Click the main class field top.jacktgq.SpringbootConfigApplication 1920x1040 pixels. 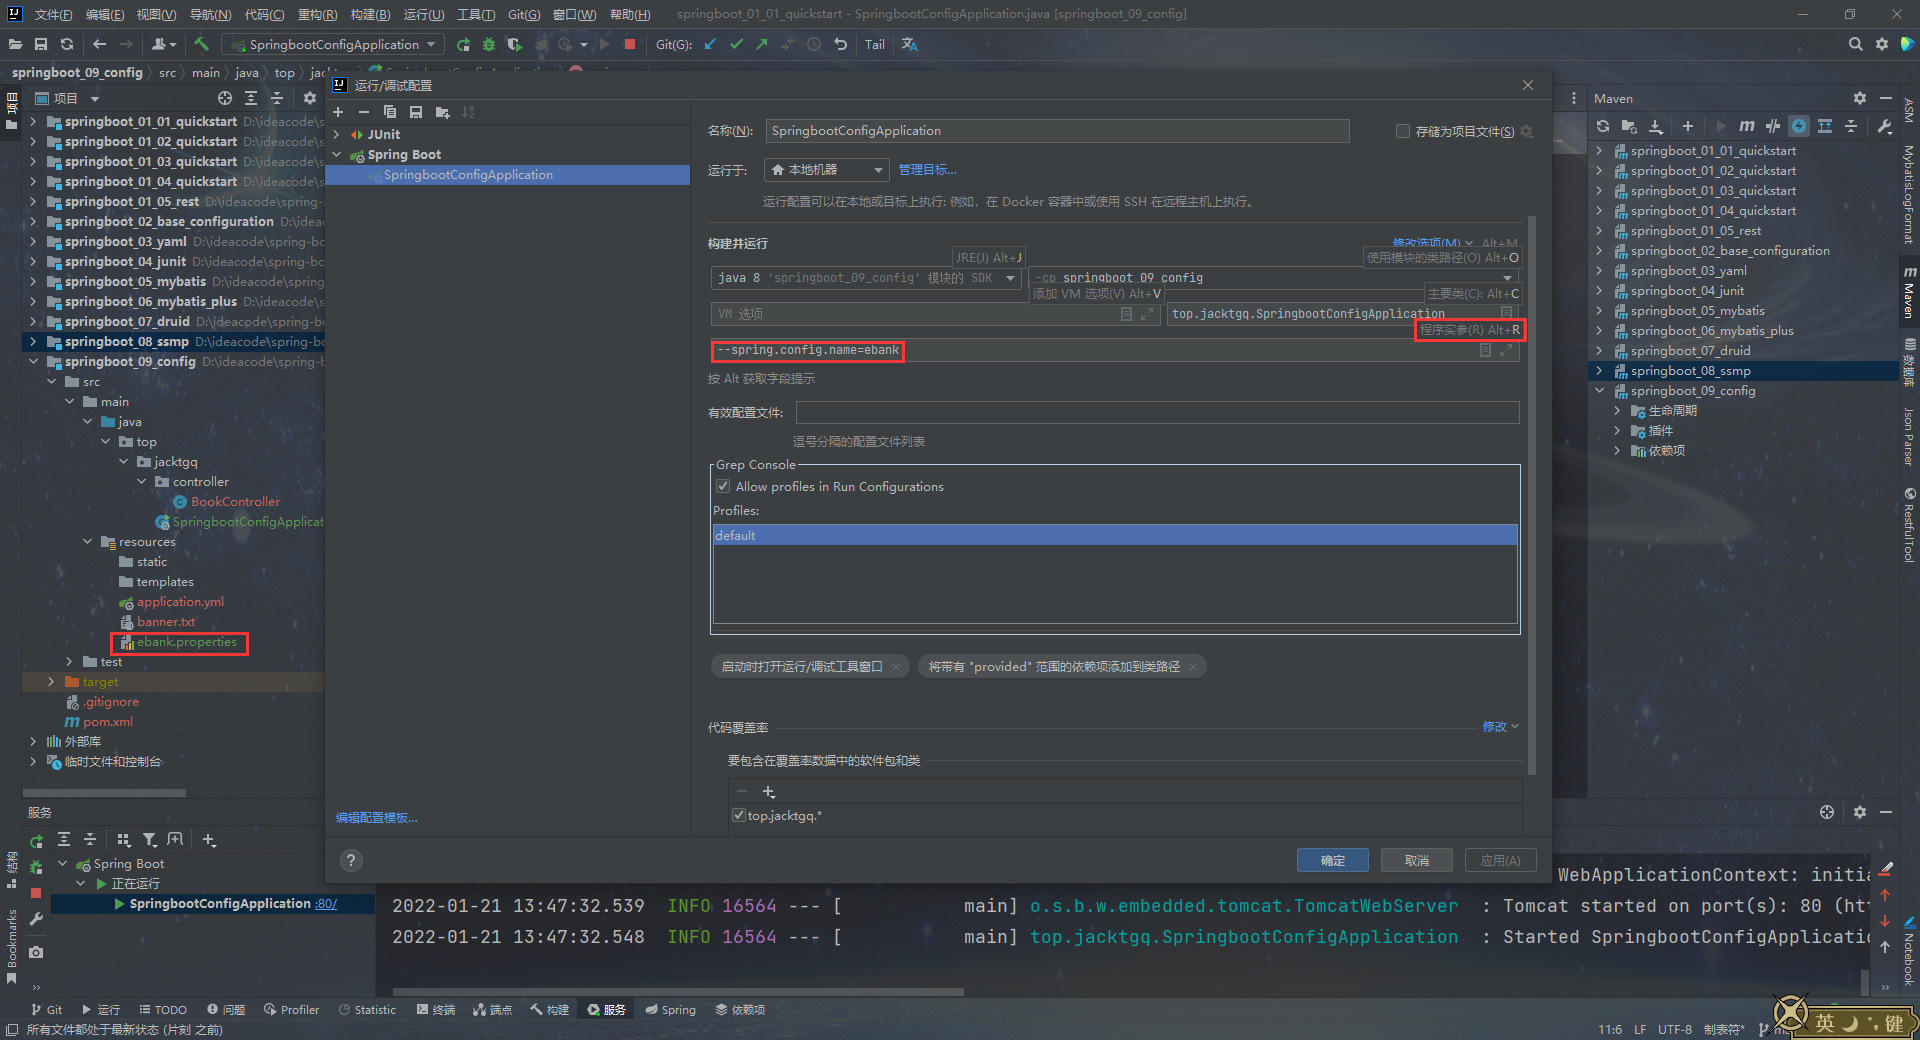coord(1343,314)
